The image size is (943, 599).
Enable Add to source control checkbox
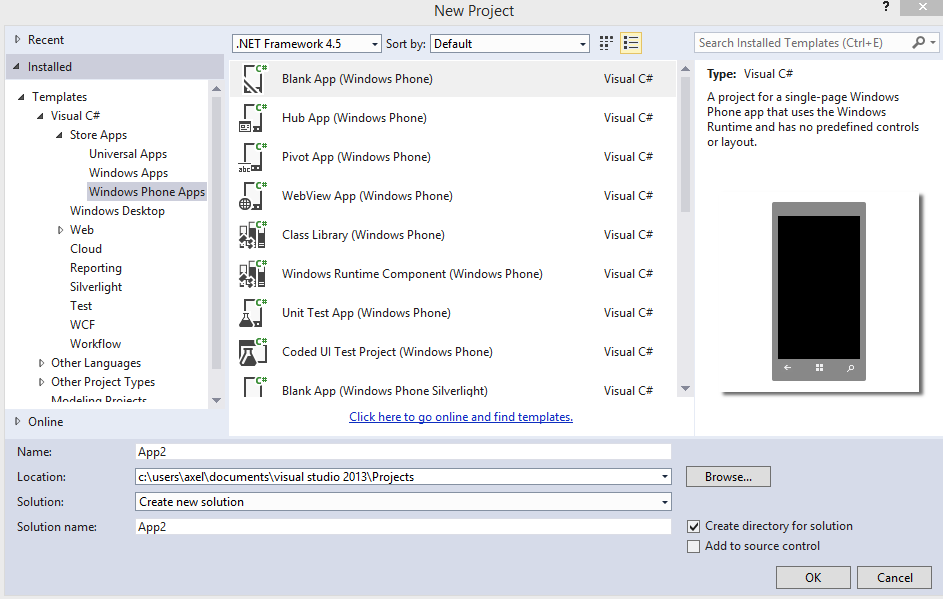(x=693, y=547)
